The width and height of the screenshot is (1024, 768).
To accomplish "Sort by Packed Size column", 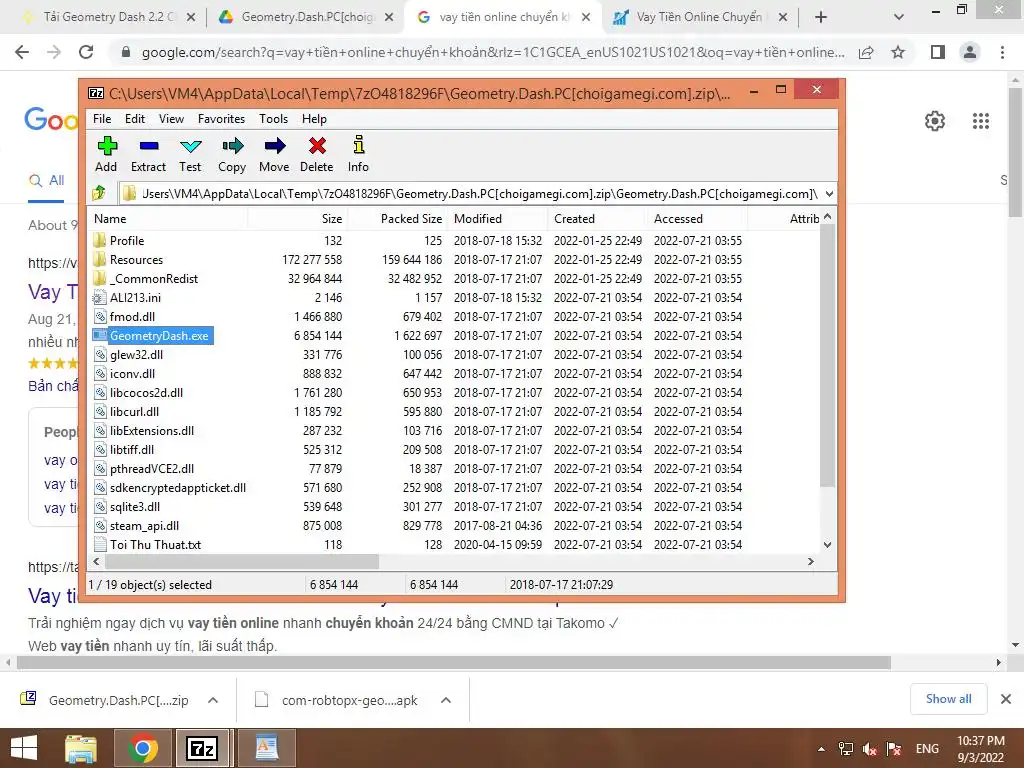I will (396, 219).
